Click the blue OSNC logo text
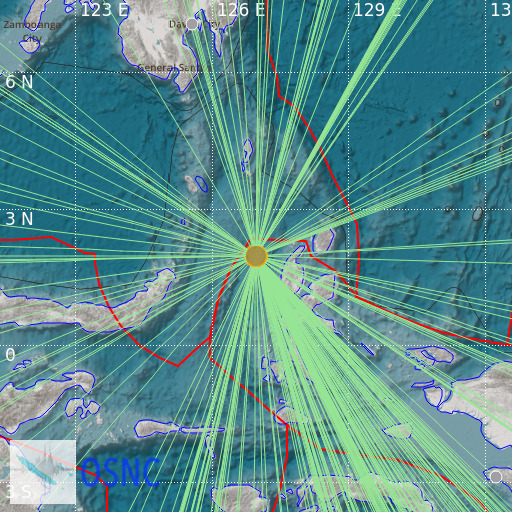Image resolution: width=512 pixels, height=512 pixels. coord(120,472)
